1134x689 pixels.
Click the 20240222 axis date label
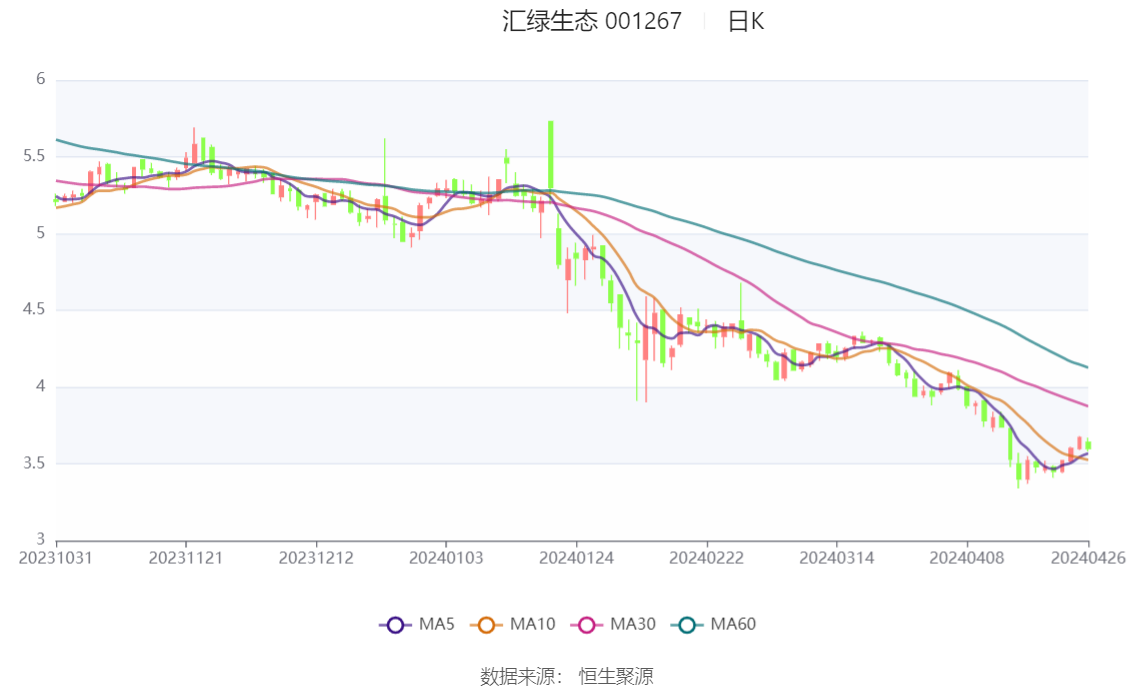[707, 558]
